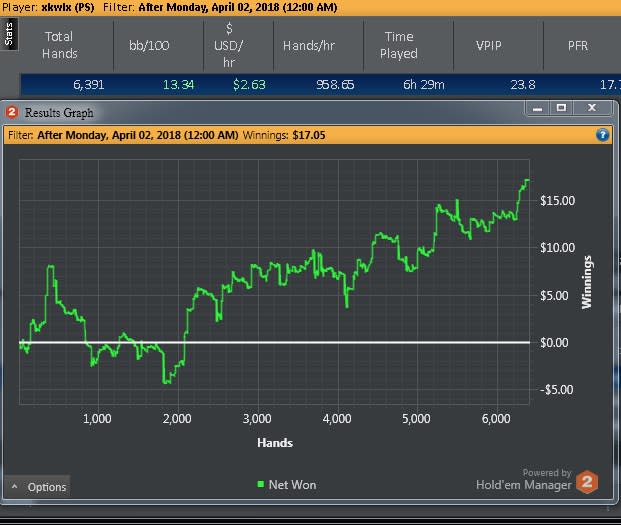Select the 6h 29m time played value
This screenshot has height=525, width=621.
(424, 85)
